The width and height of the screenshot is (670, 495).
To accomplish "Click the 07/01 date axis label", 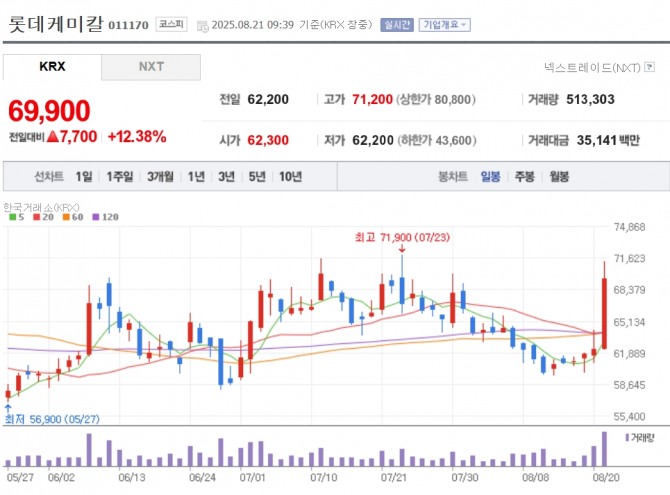I will [253, 477].
